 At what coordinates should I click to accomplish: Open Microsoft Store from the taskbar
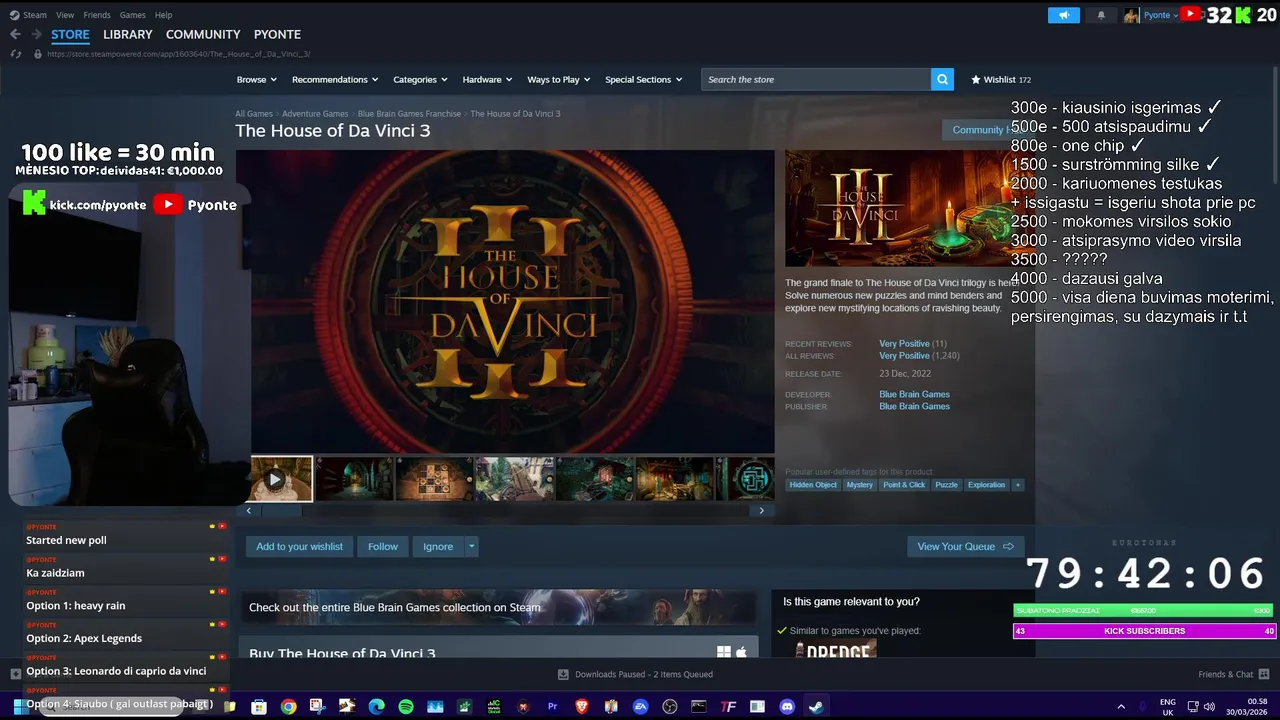(259, 707)
